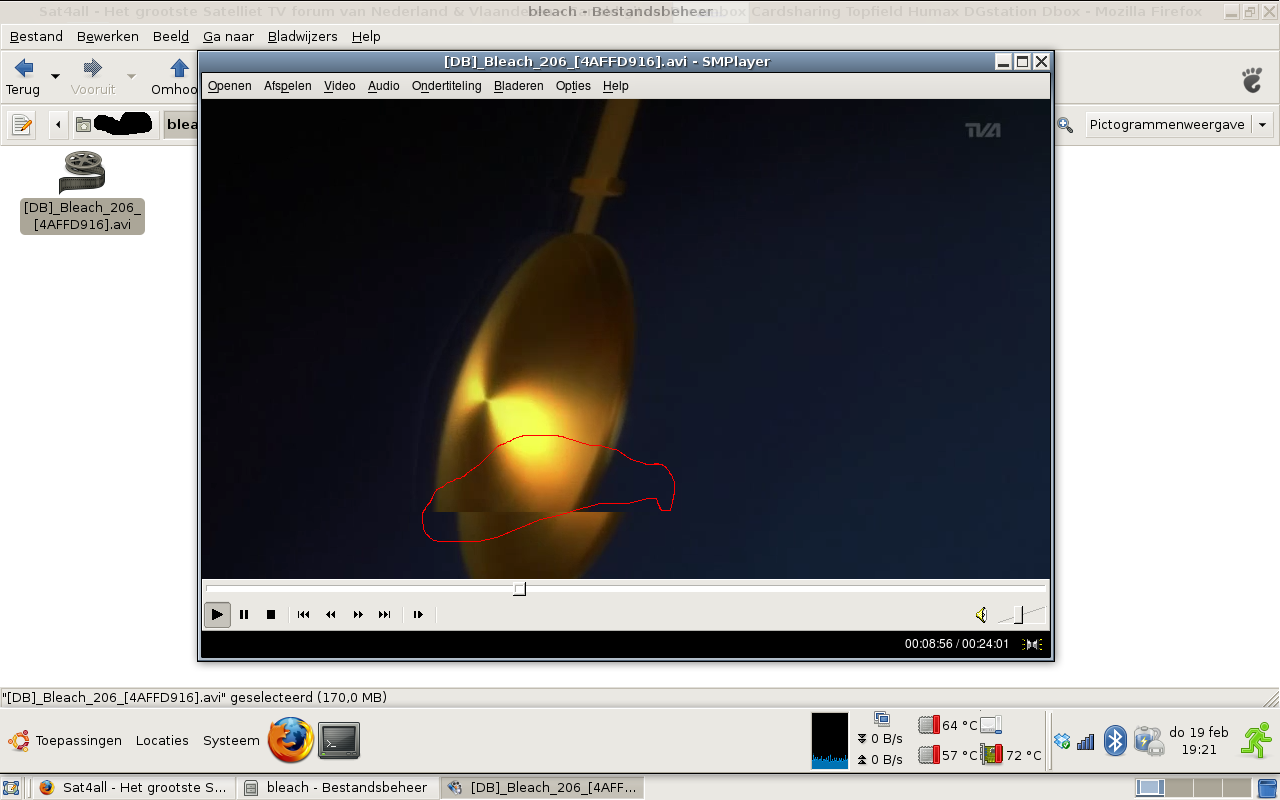Click the Bleach_206 avi file name label
This screenshot has height=800, width=1280.
pyautogui.click(x=83, y=216)
